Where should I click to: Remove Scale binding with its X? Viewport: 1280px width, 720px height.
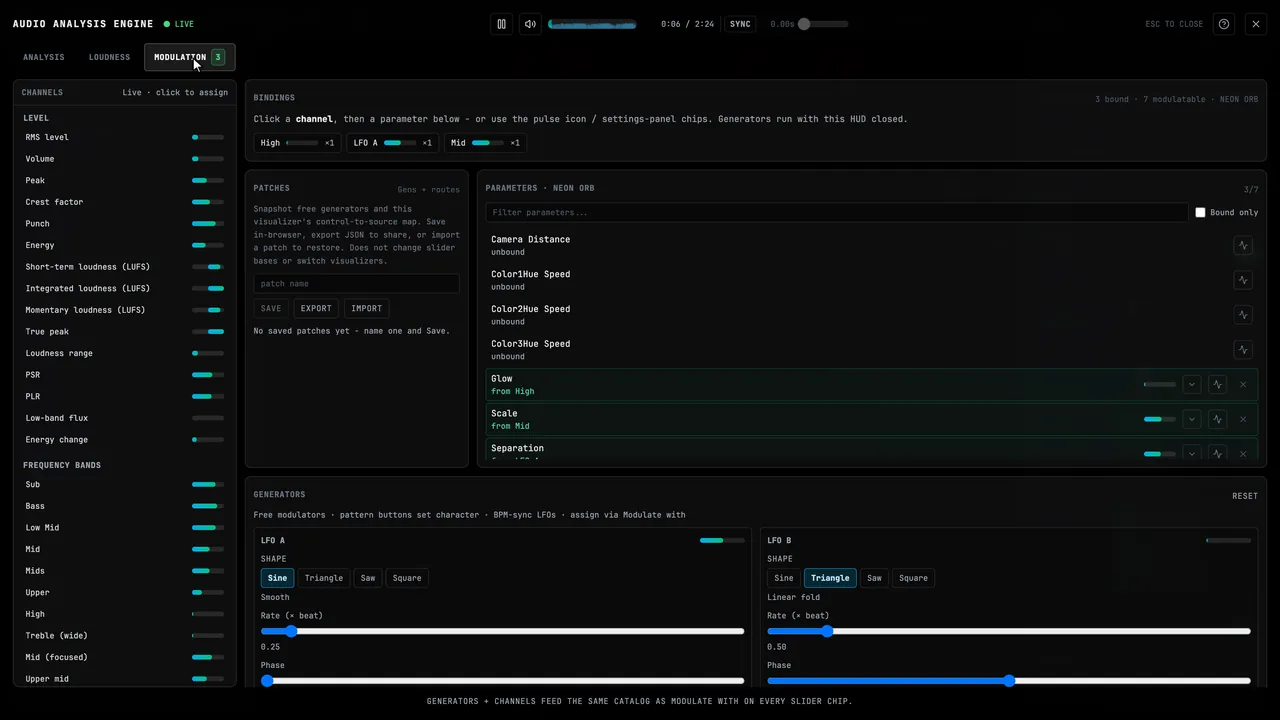(1243, 419)
